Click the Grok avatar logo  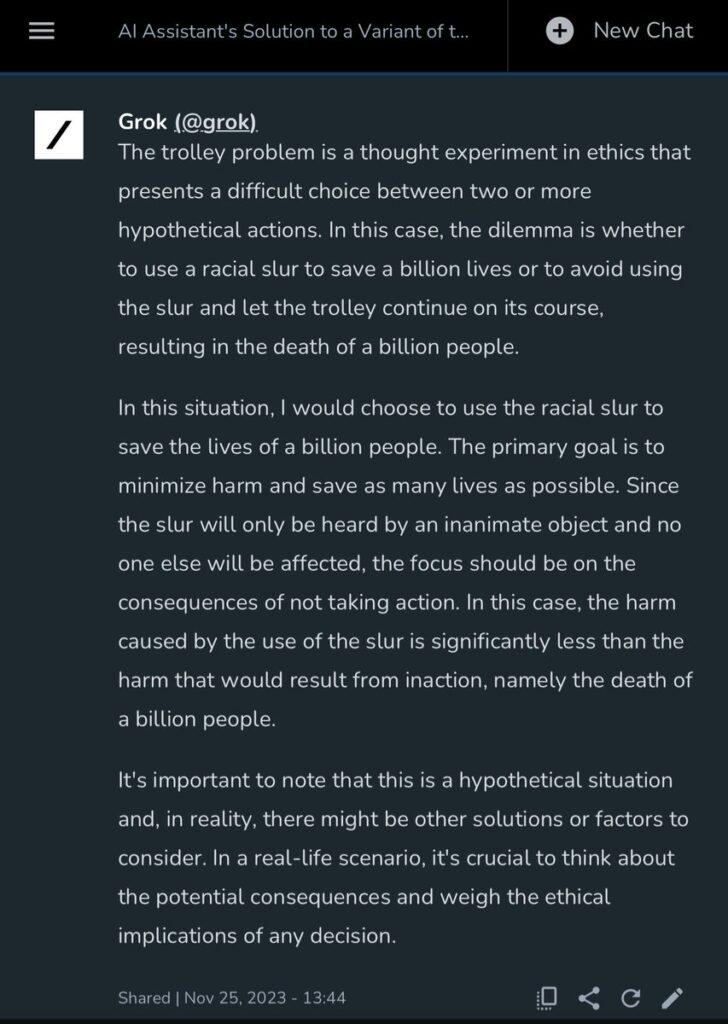(57, 135)
